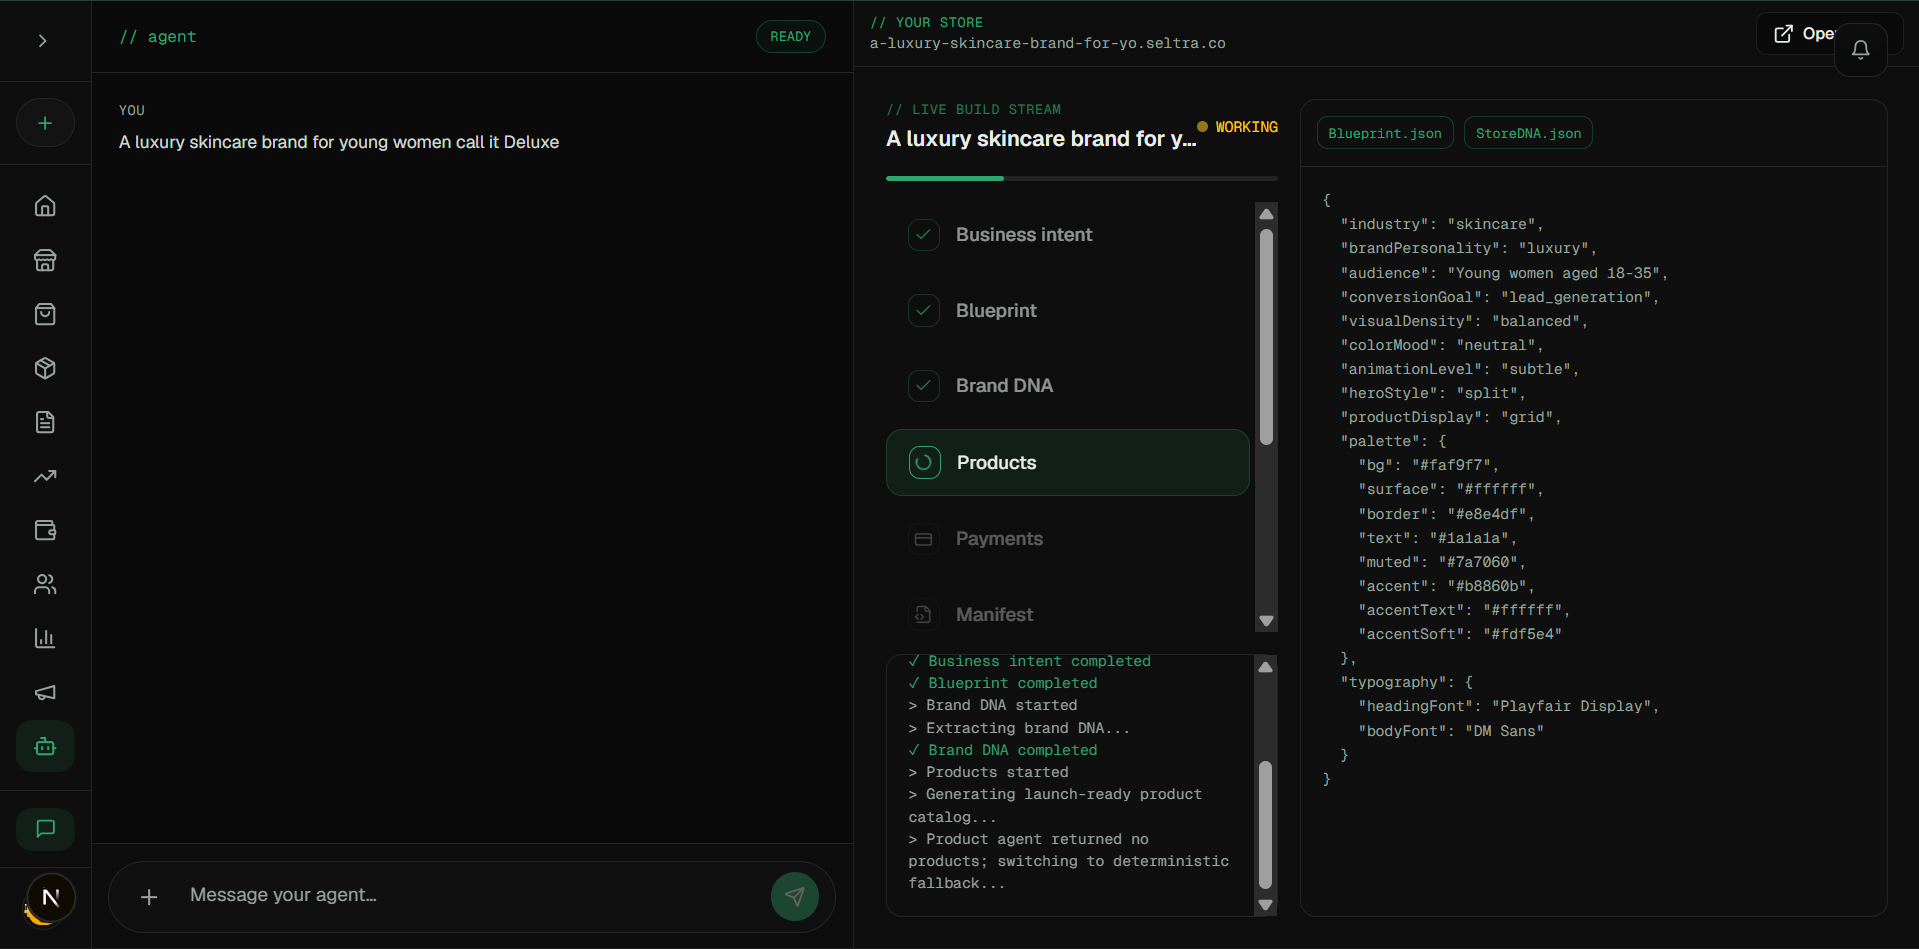Select the robot agent icon in sidebar
The height and width of the screenshot is (949, 1919).
pos(45,746)
